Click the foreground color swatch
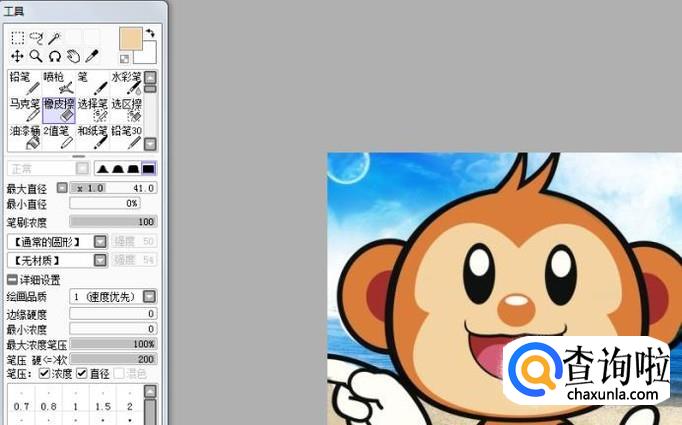The image size is (682, 425). (130, 38)
